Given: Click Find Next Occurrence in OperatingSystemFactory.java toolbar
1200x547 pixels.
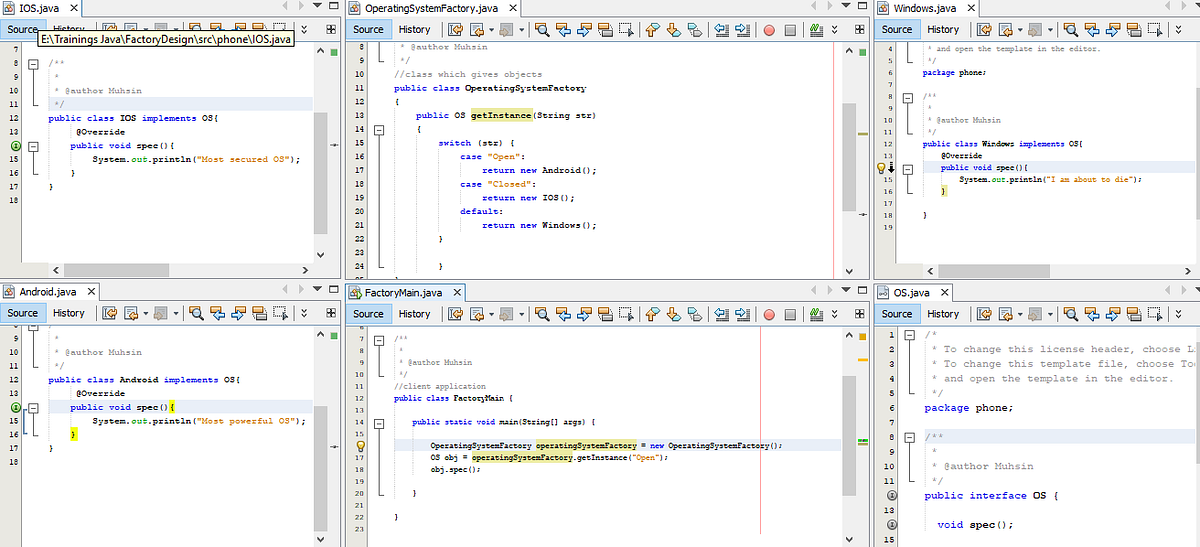Looking at the screenshot, I should (584, 30).
